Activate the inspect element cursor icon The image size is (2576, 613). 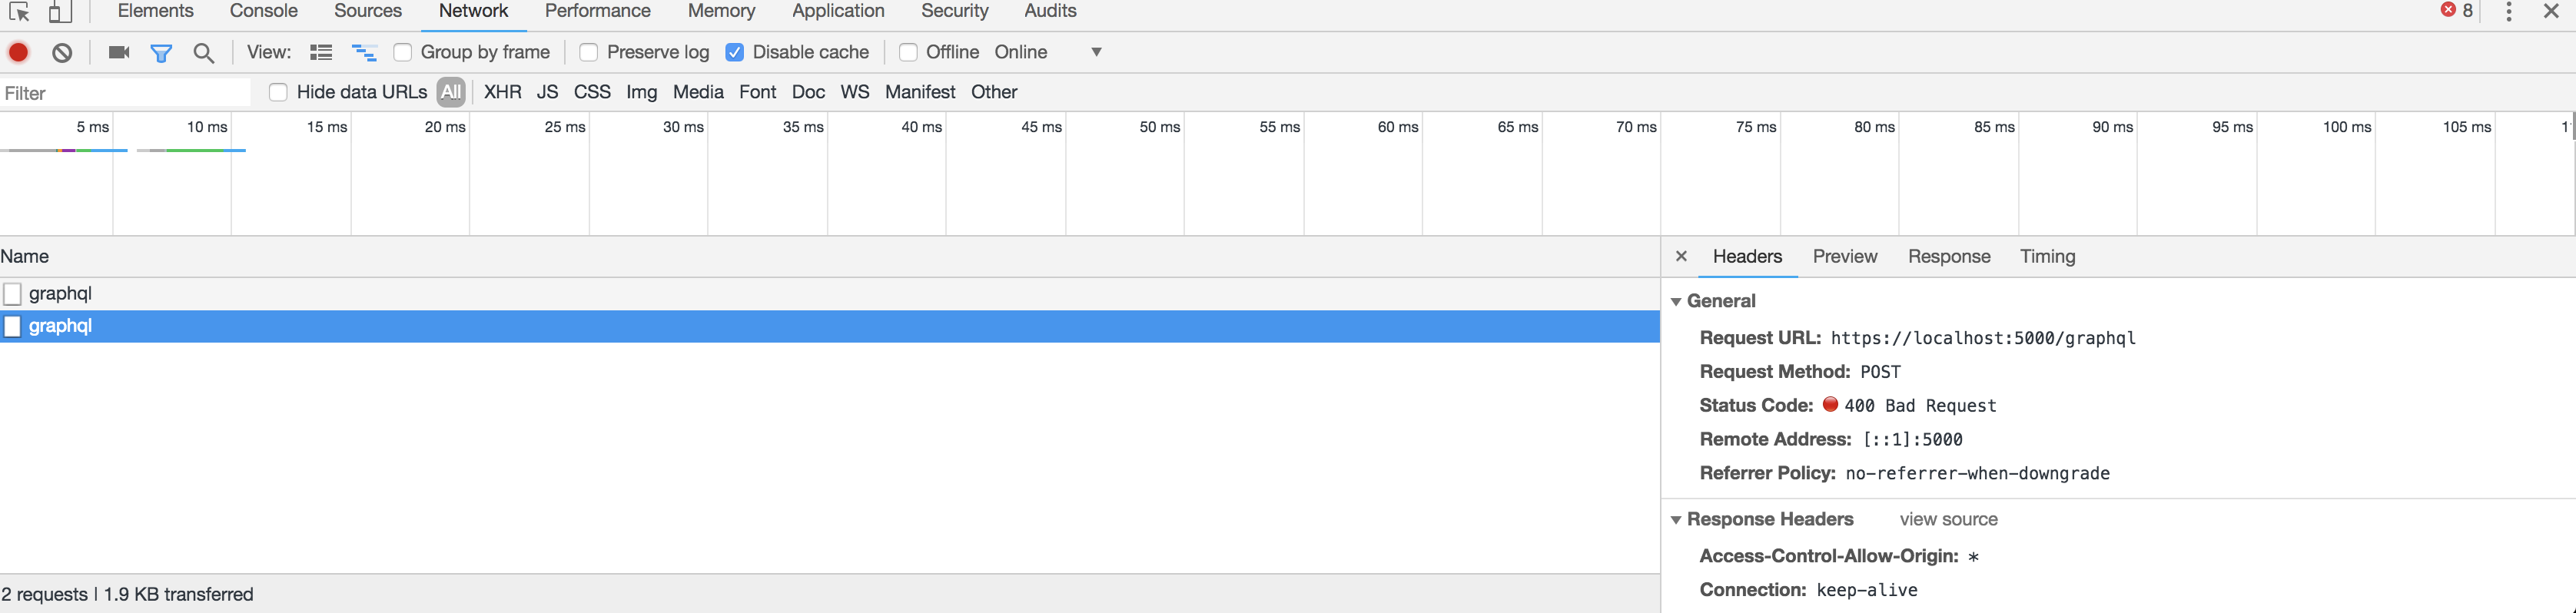[19, 12]
